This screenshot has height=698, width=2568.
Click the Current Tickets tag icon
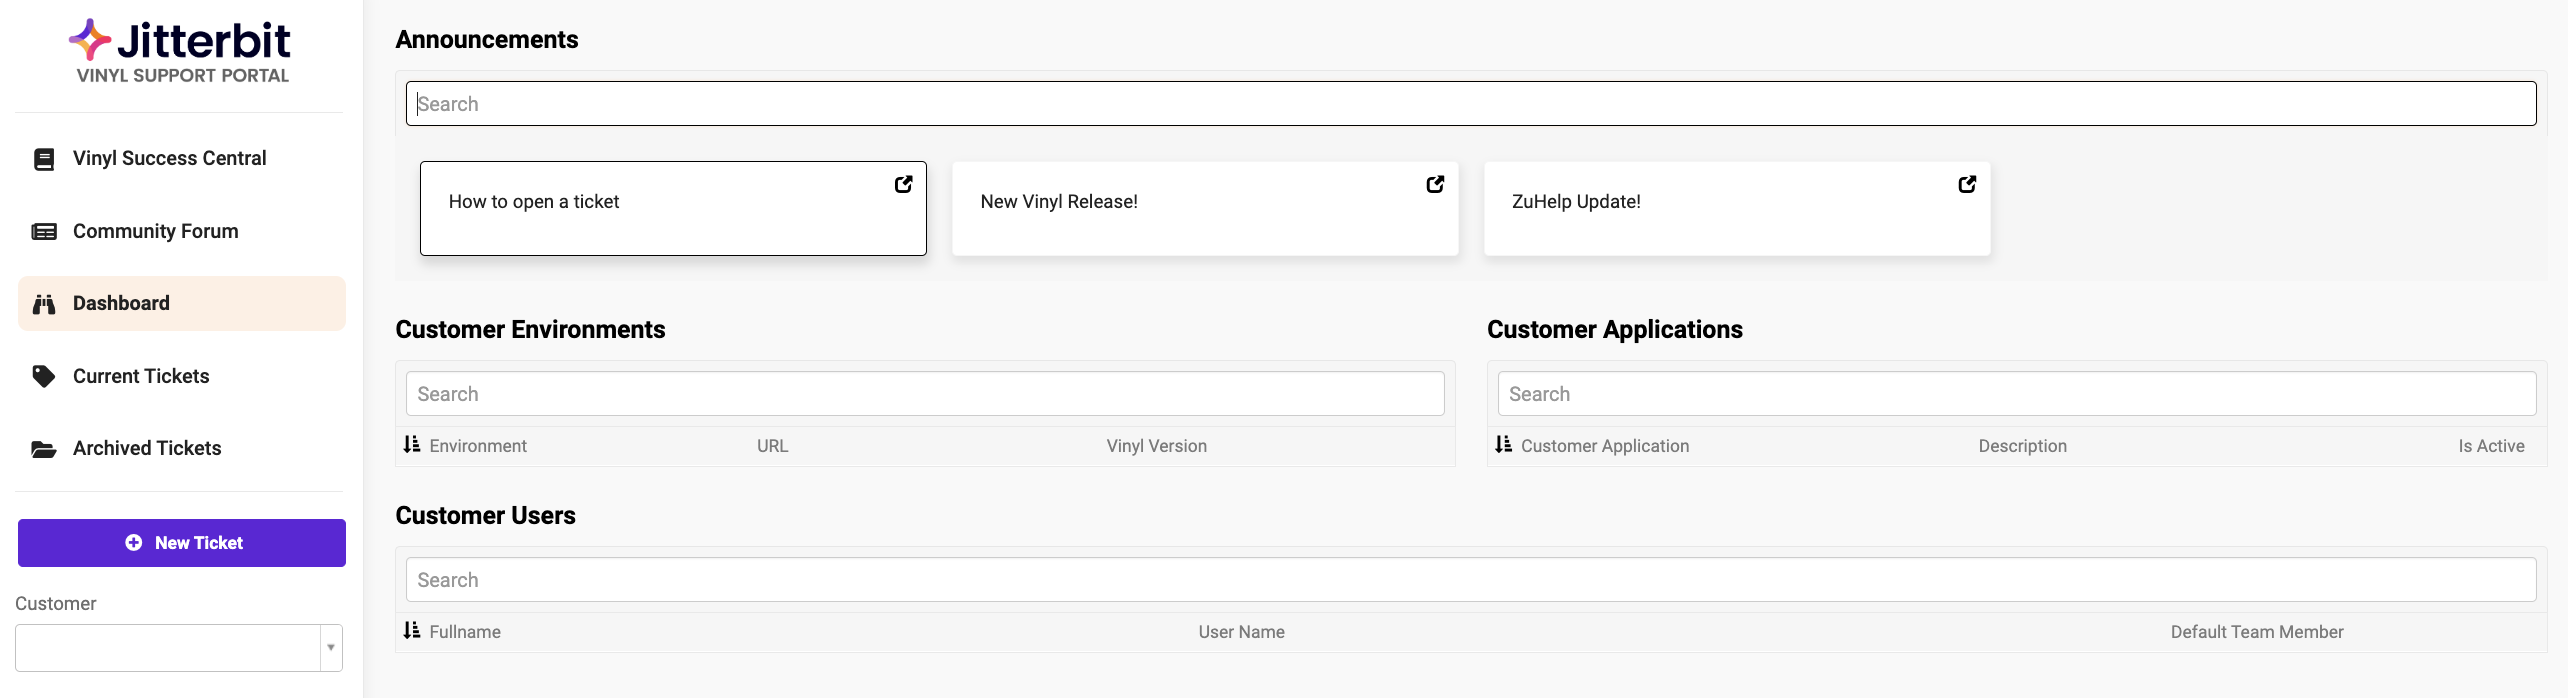point(44,377)
